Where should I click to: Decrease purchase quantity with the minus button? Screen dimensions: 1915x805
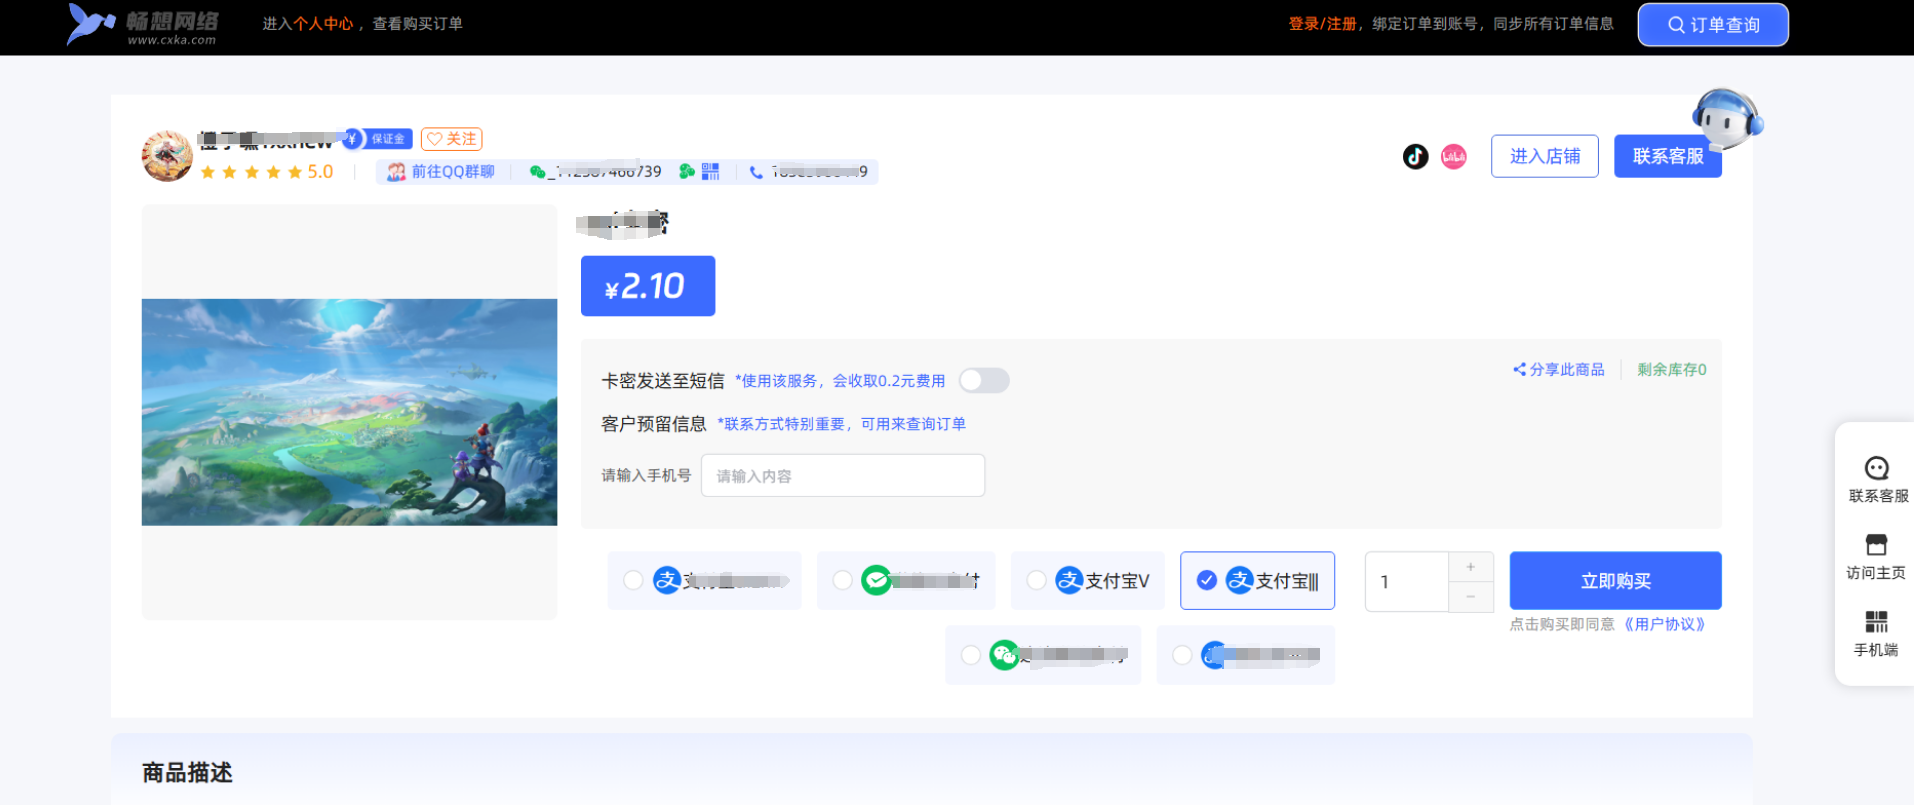[1470, 597]
